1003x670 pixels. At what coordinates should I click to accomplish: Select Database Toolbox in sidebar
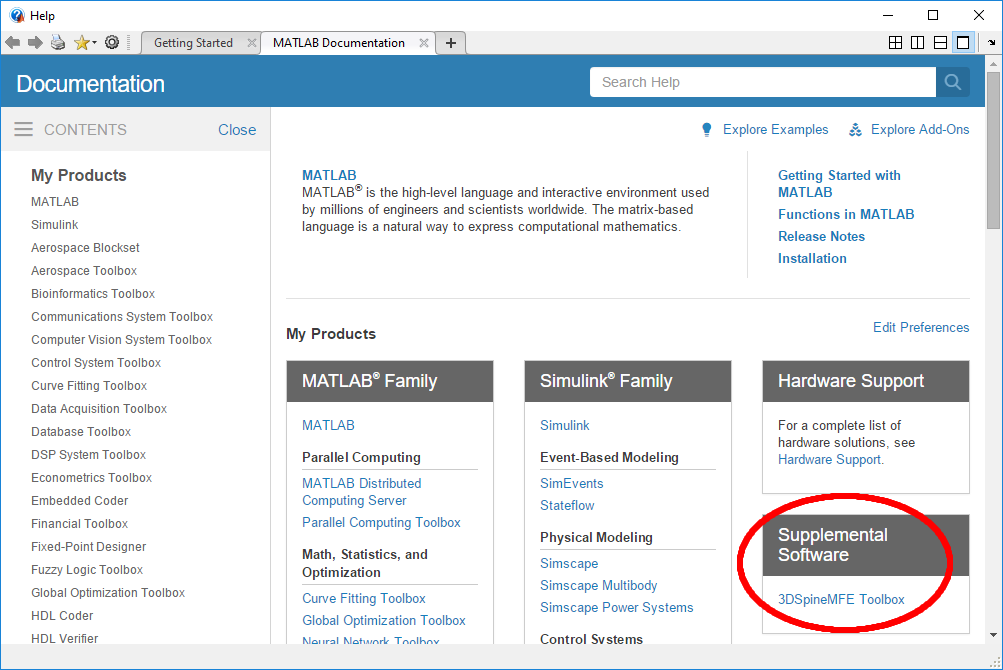(81, 432)
